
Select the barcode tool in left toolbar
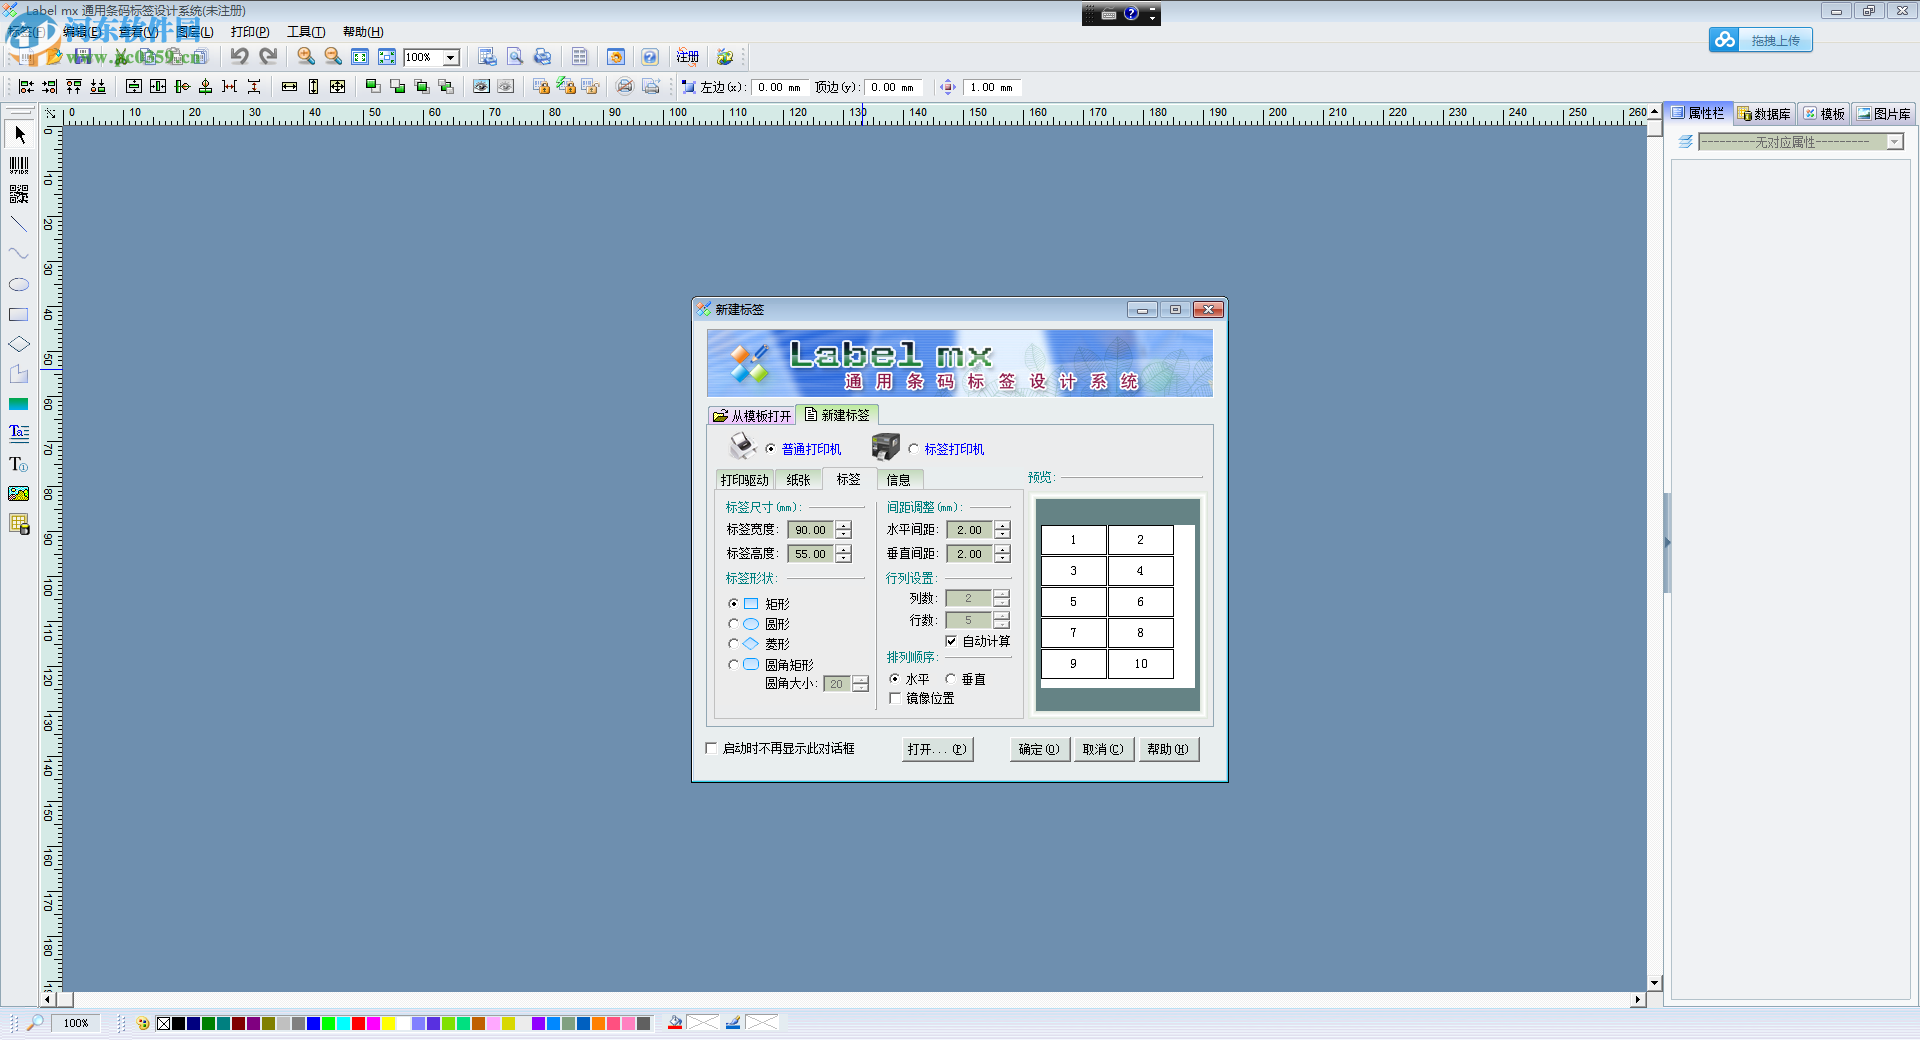19,164
